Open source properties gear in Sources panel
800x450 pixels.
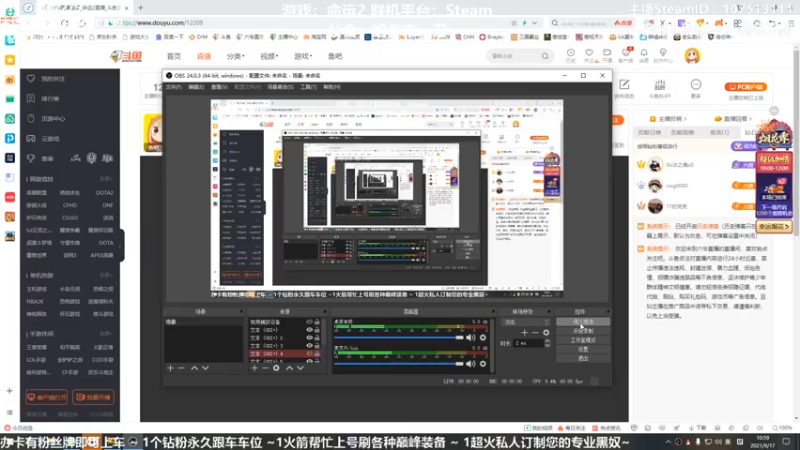coord(276,368)
